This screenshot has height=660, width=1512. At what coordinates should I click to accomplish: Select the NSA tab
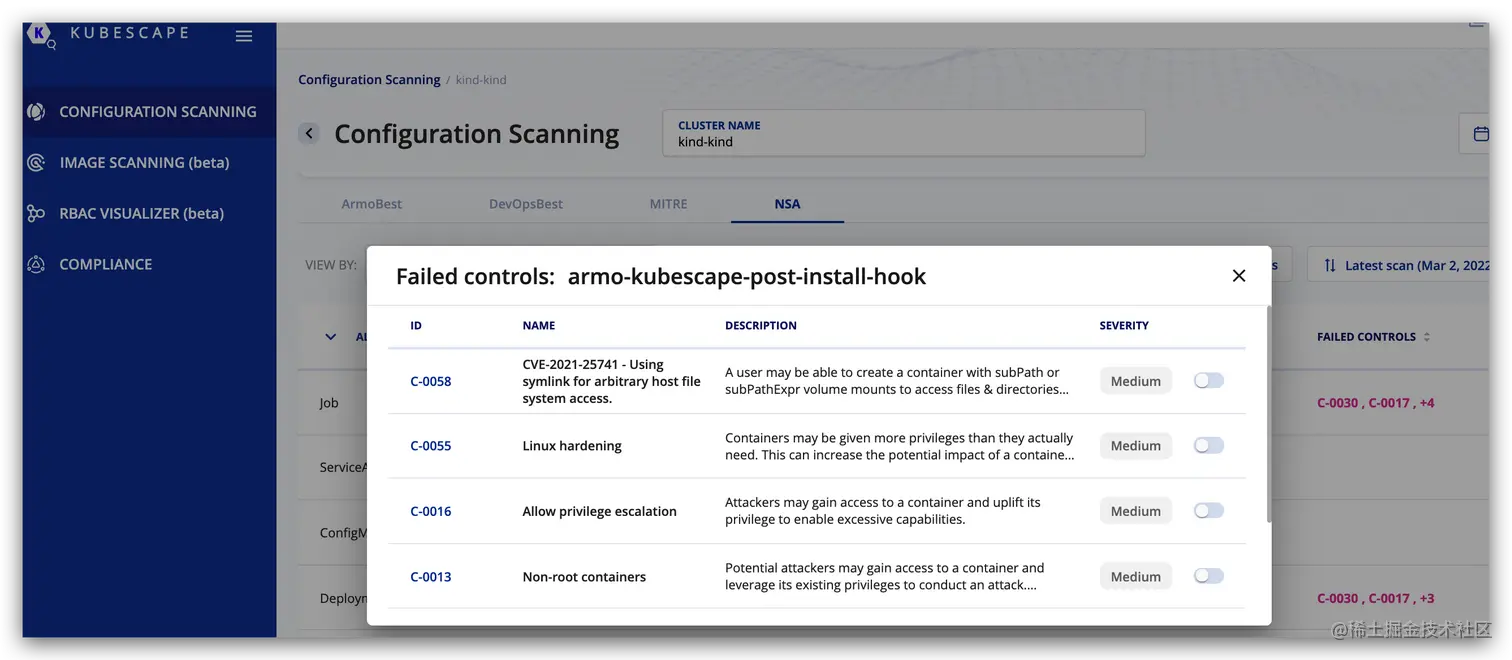[x=787, y=204]
